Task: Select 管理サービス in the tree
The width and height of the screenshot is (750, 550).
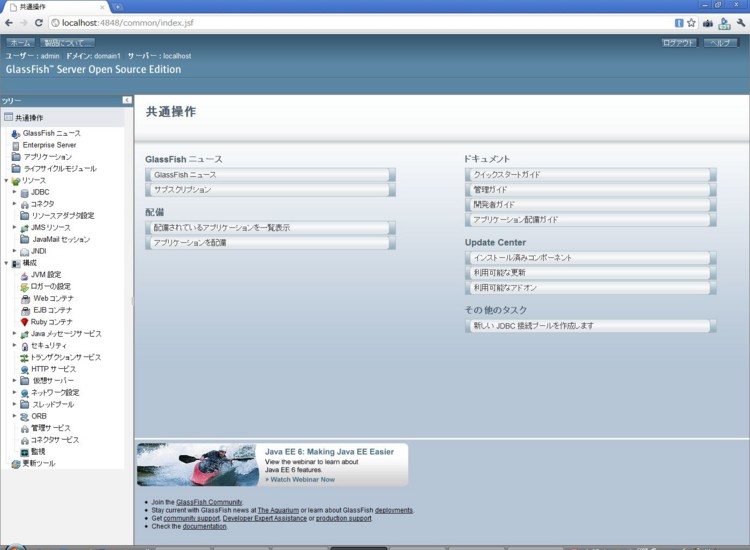Action: point(51,428)
